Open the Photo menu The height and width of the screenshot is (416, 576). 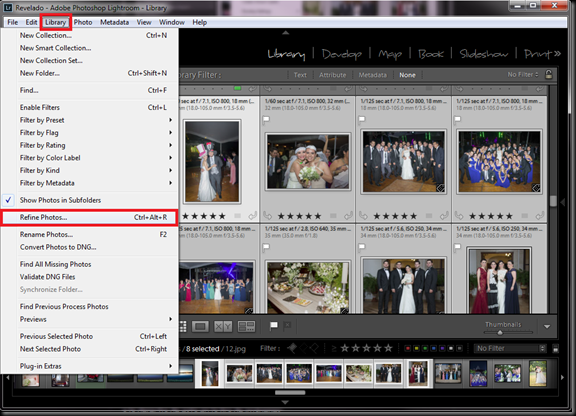click(83, 22)
